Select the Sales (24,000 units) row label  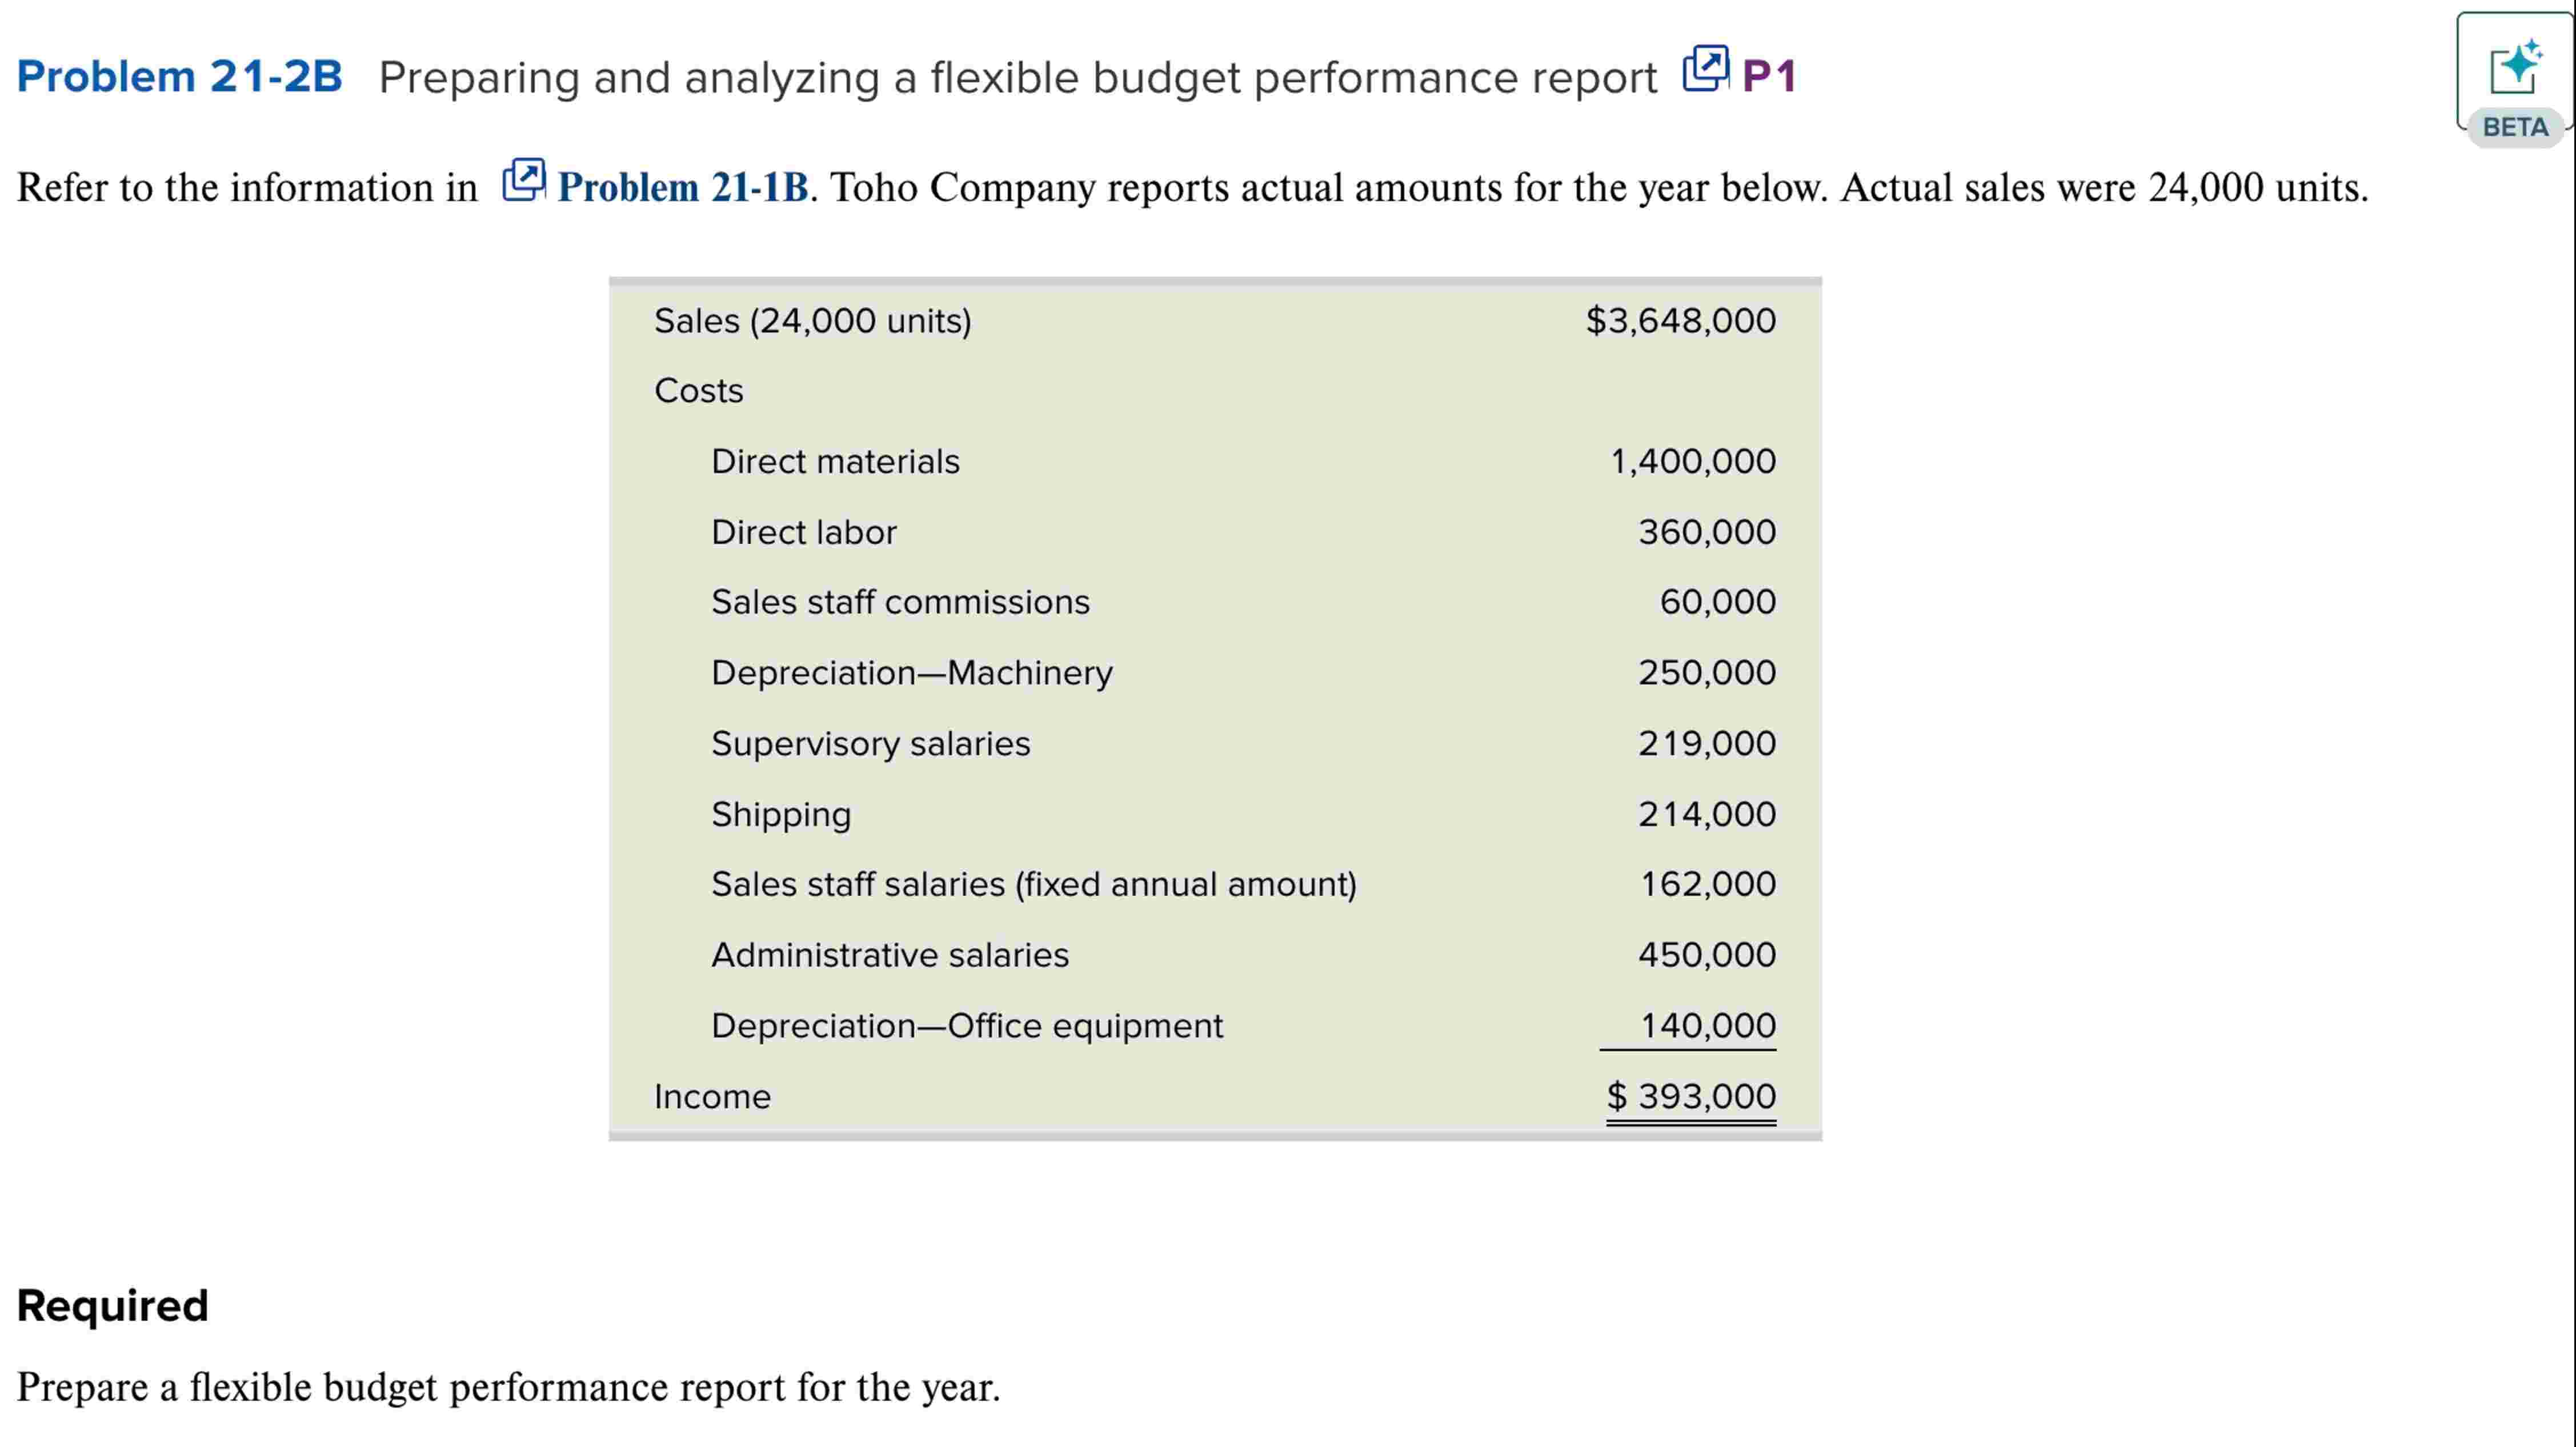point(812,321)
